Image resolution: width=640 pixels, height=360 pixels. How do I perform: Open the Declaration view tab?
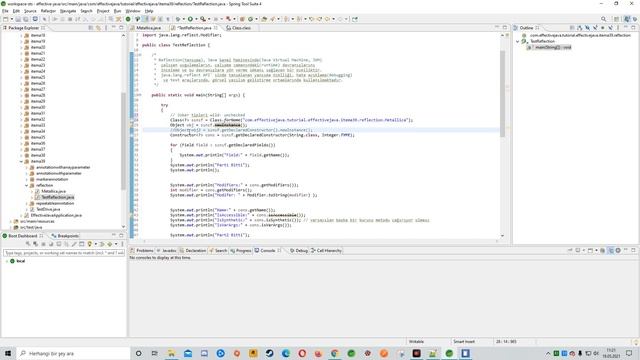coord(193,250)
